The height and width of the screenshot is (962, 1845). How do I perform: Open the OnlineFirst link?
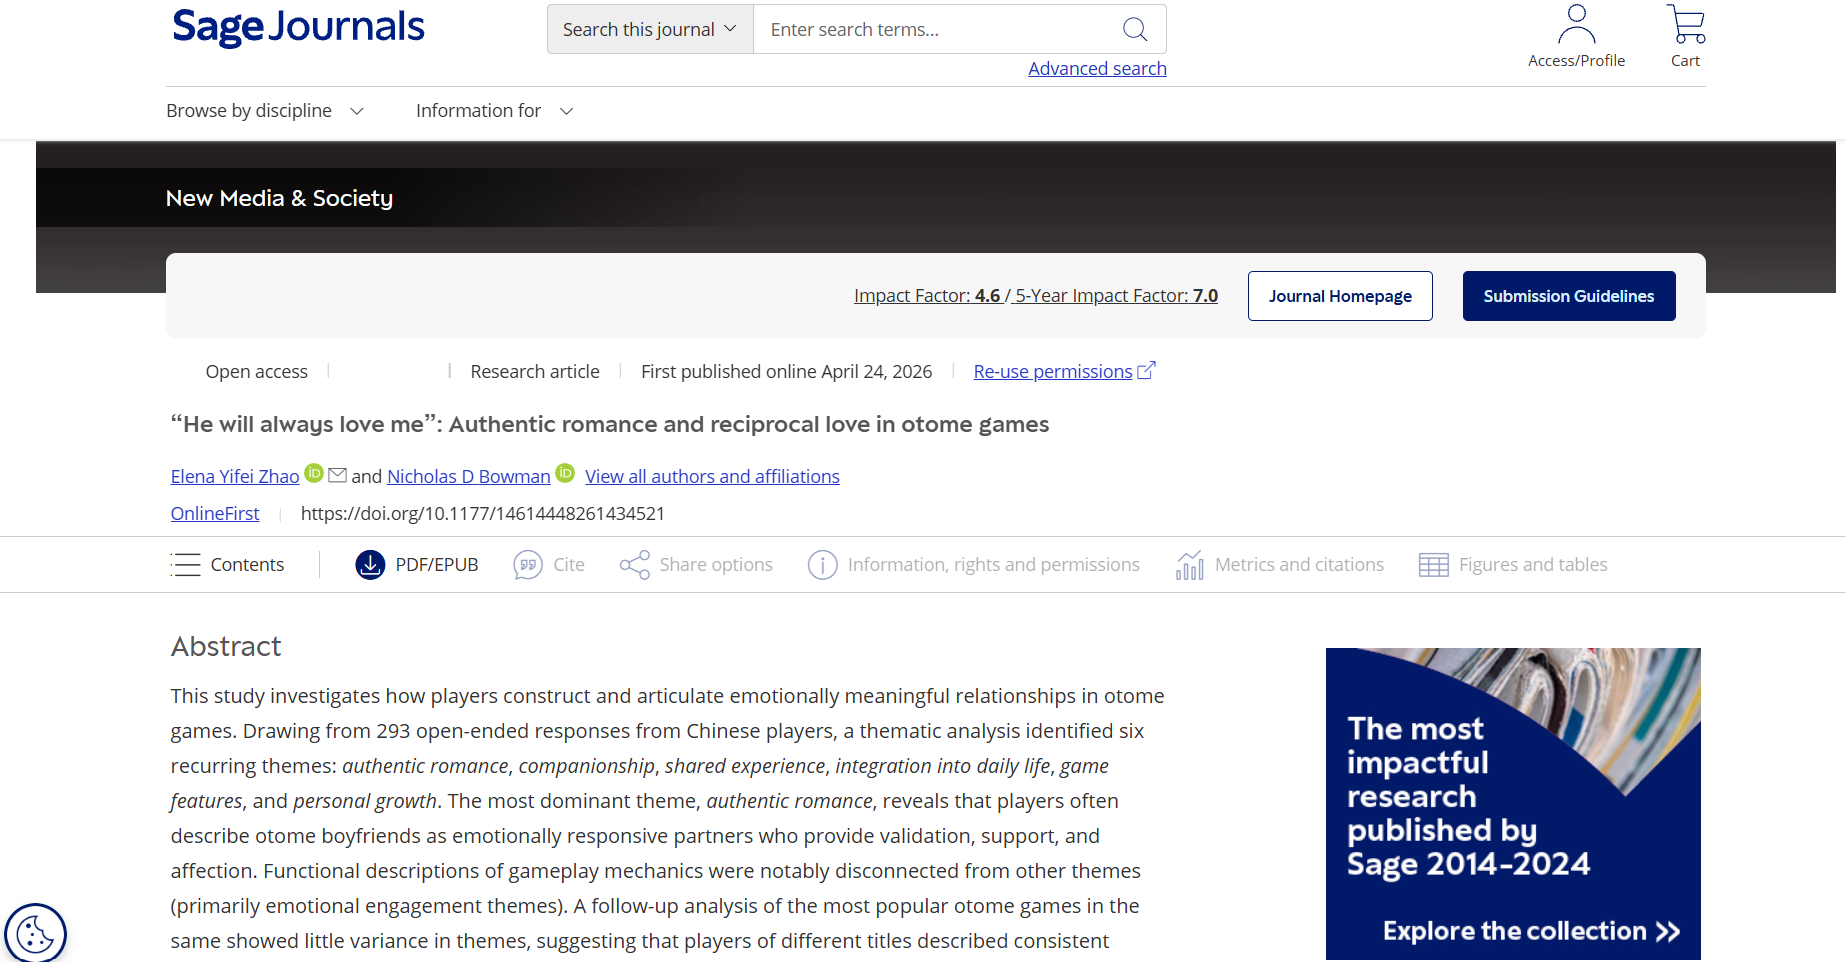coord(215,514)
